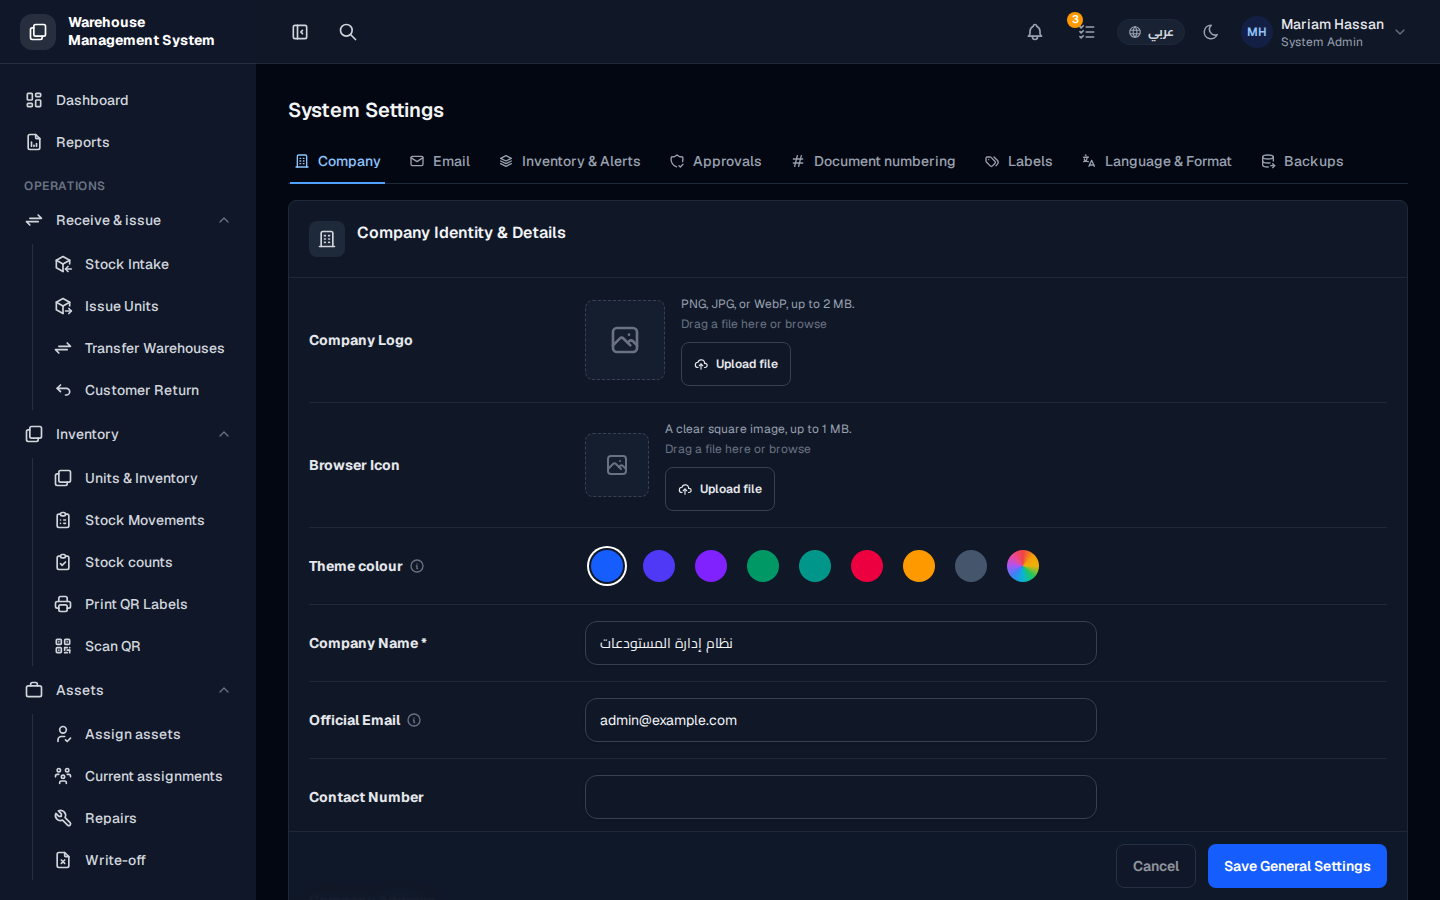The height and width of the screenshot is (900, 1440).
Task: Click the MH user avatar
Action: pos(1257,32)
